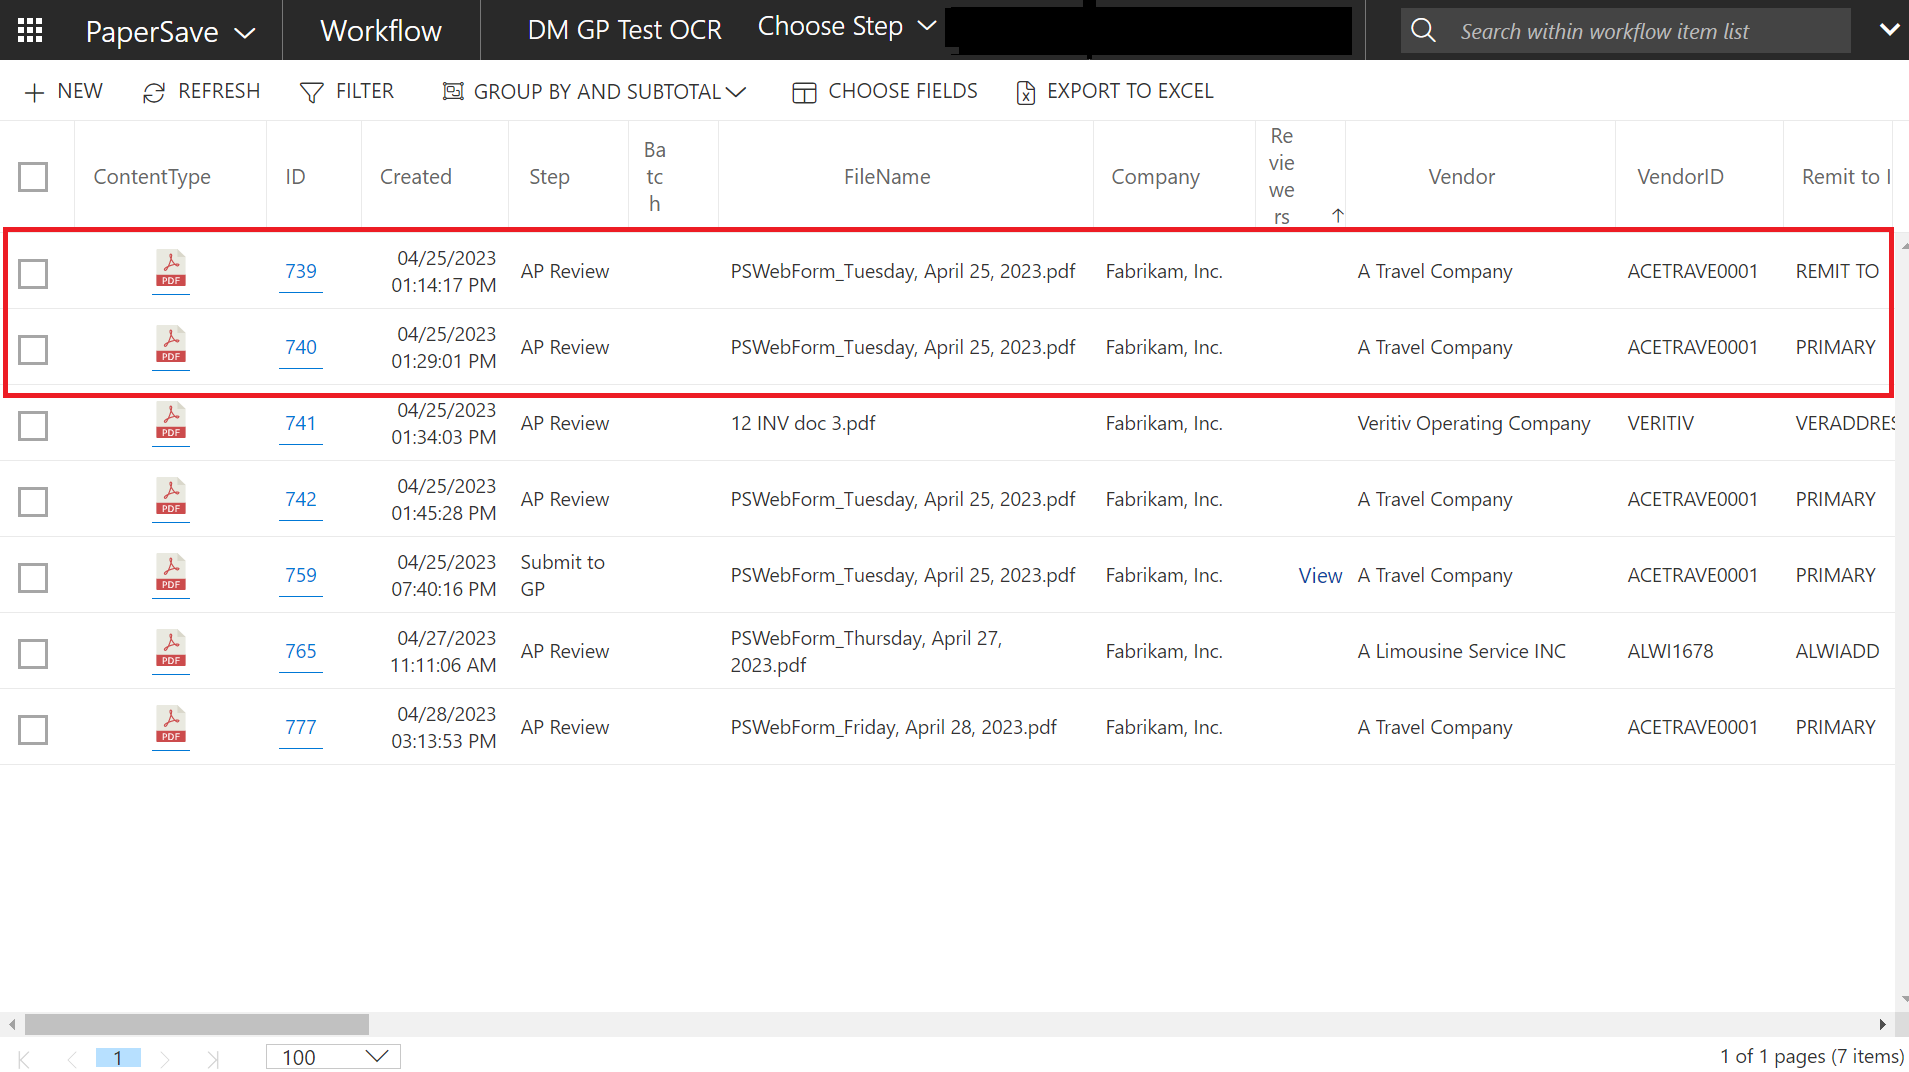Toggle Reviewers column sort arrow
This screenshot has height=1072, width=1909.
1337,215
